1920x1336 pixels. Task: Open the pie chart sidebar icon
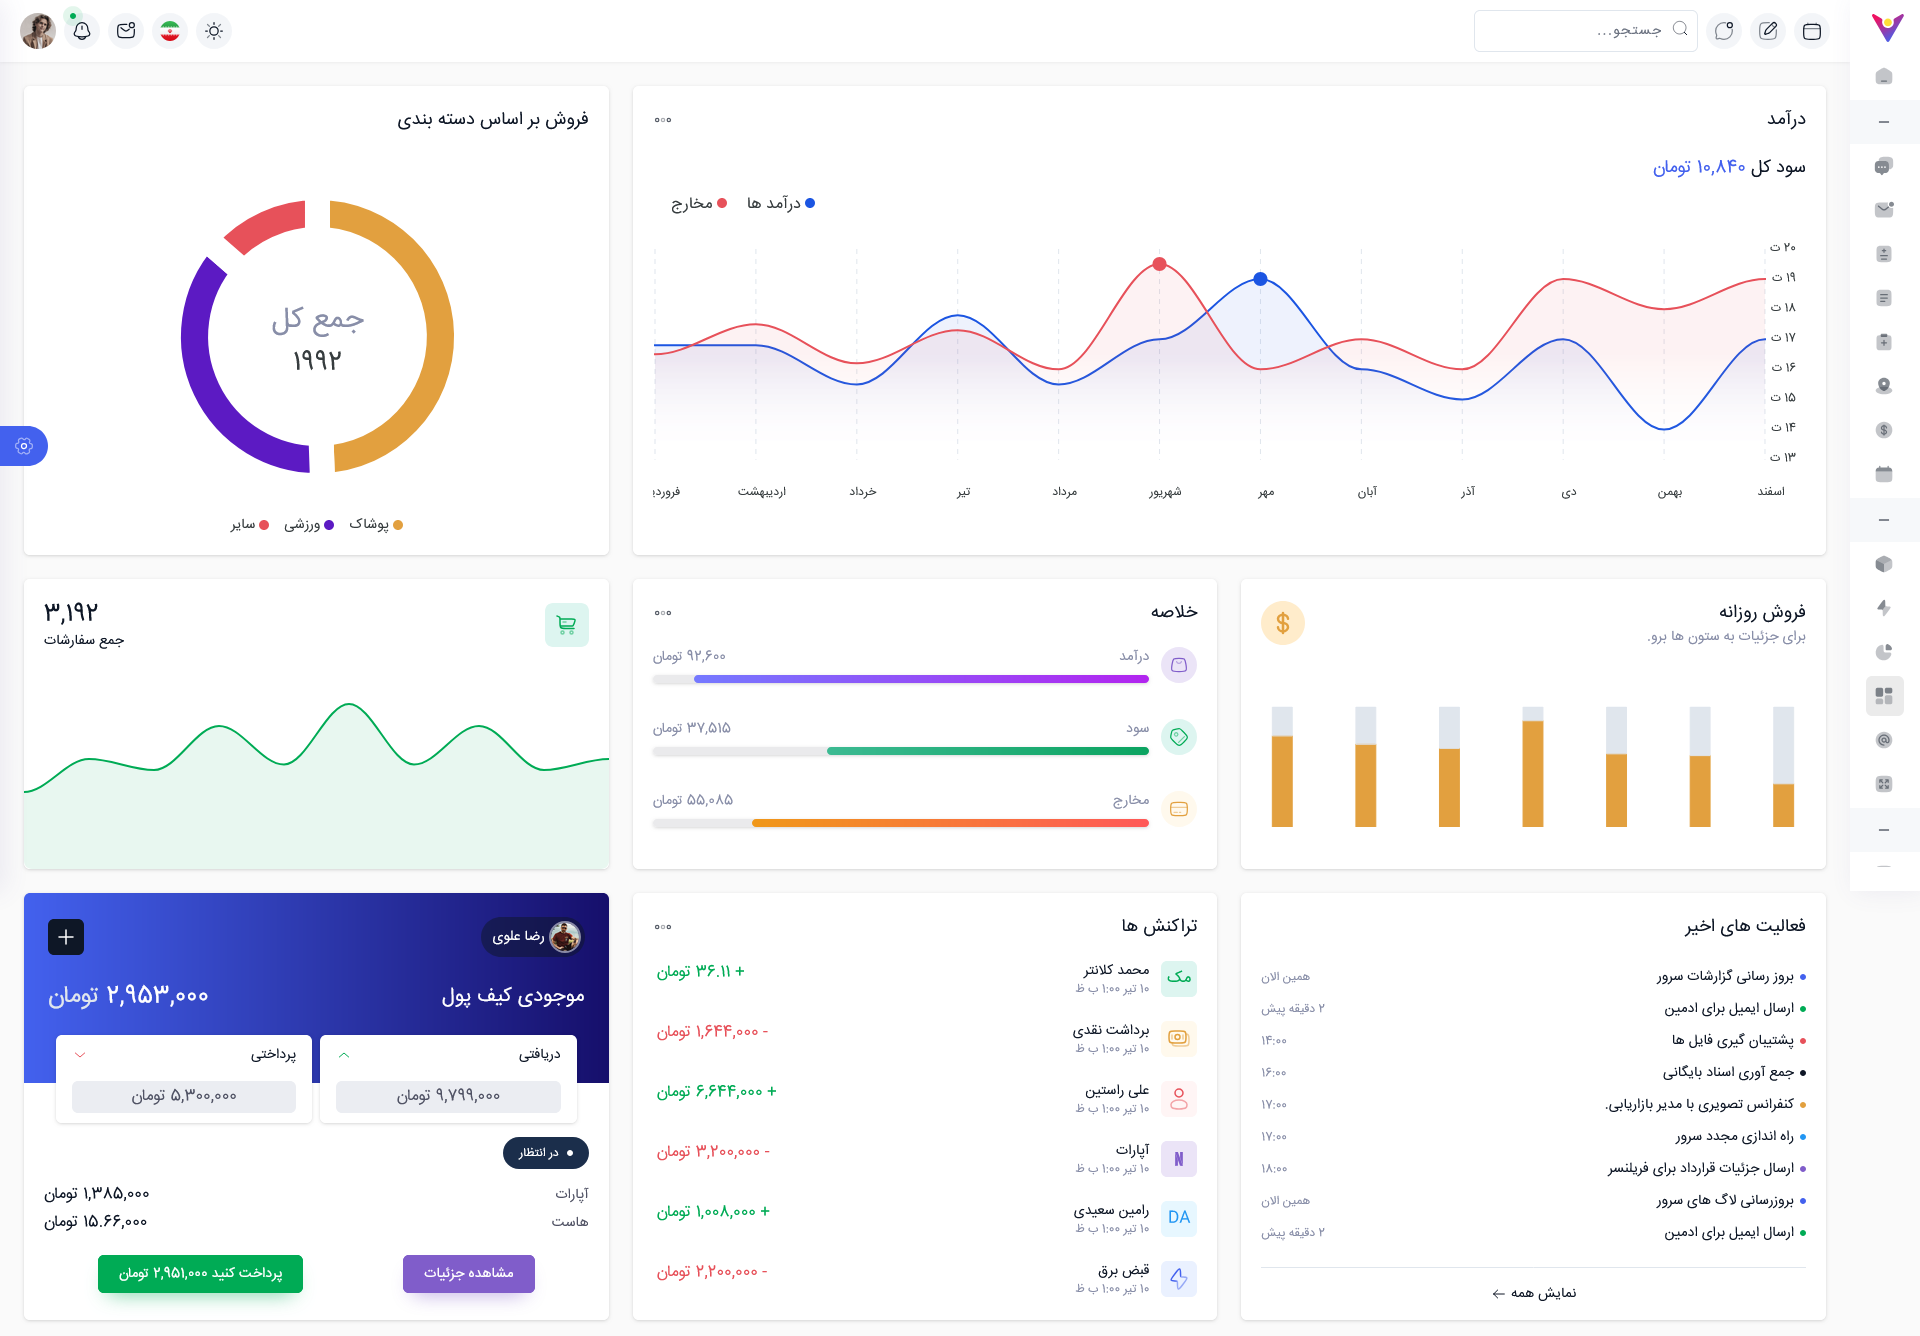tap(1884, 652)
